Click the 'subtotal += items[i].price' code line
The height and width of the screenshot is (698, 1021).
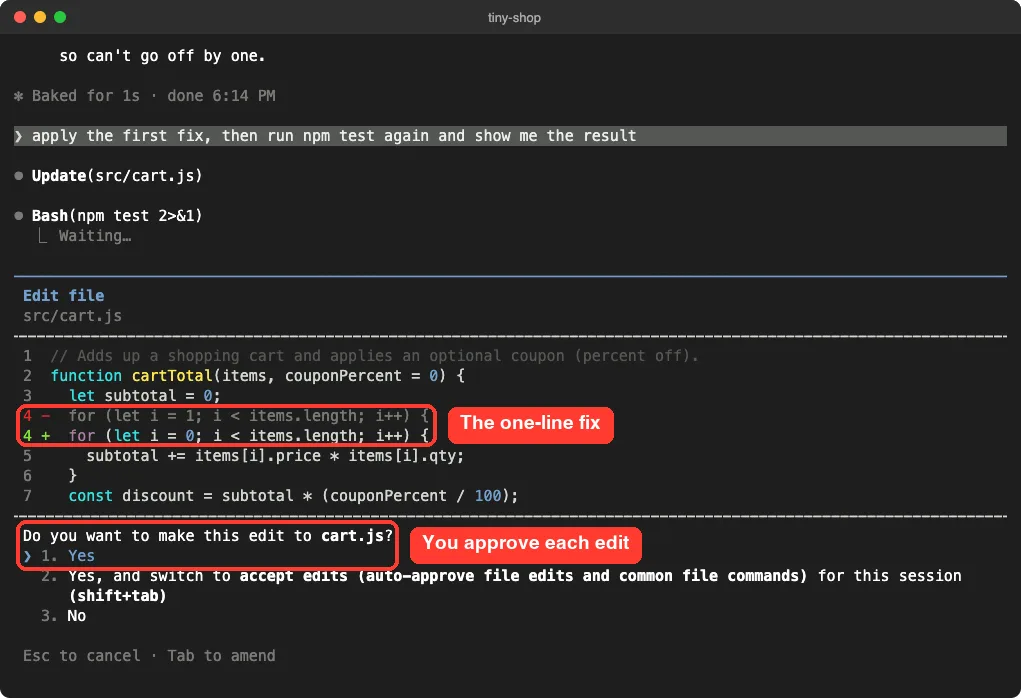click(275, 455)
